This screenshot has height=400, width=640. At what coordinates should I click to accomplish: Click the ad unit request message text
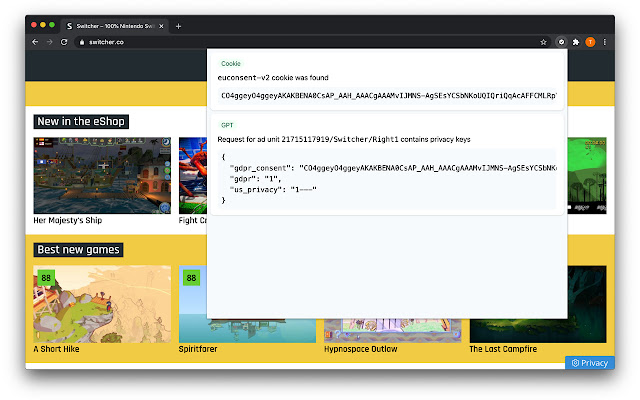(344, 139)
